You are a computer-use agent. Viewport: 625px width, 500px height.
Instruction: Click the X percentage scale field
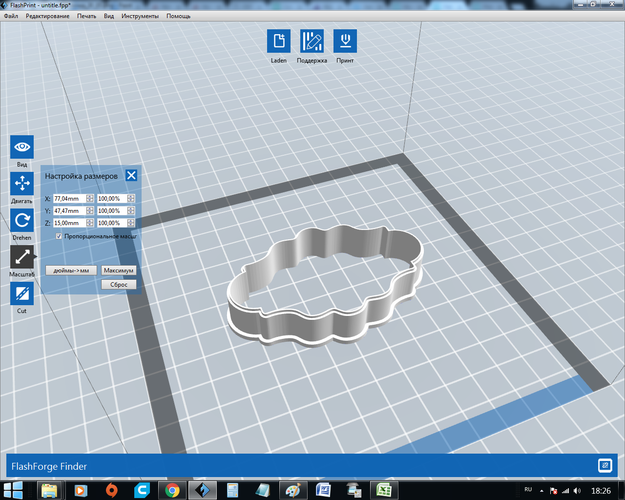(x=112, y=199)
